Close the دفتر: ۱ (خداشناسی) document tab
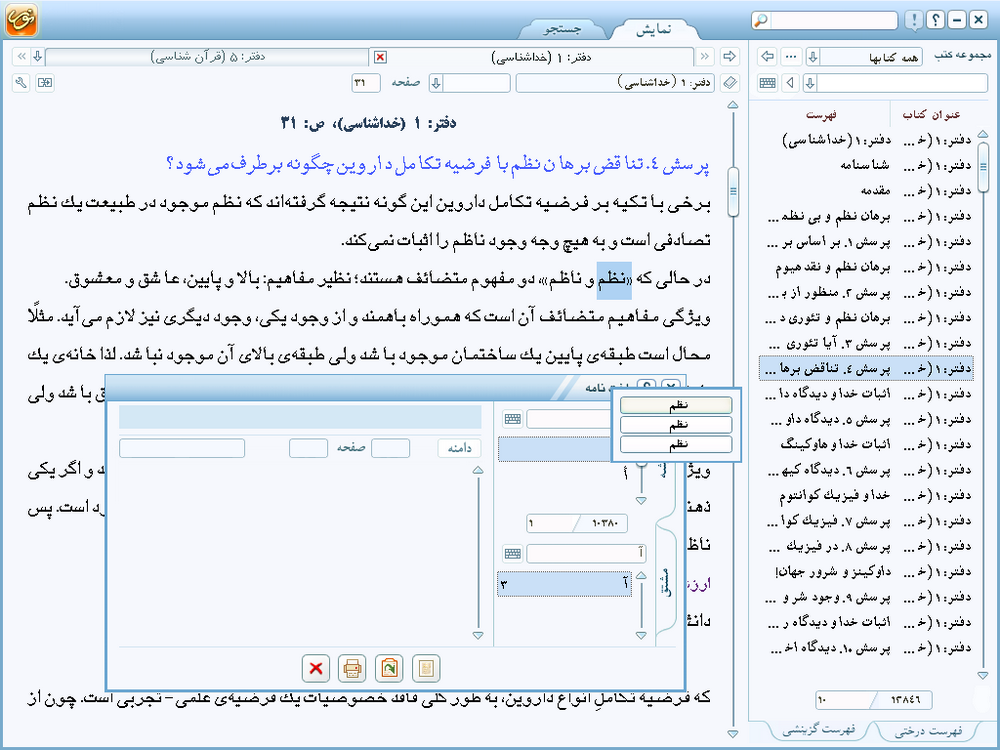1000x750 pixels. (380, 57)
